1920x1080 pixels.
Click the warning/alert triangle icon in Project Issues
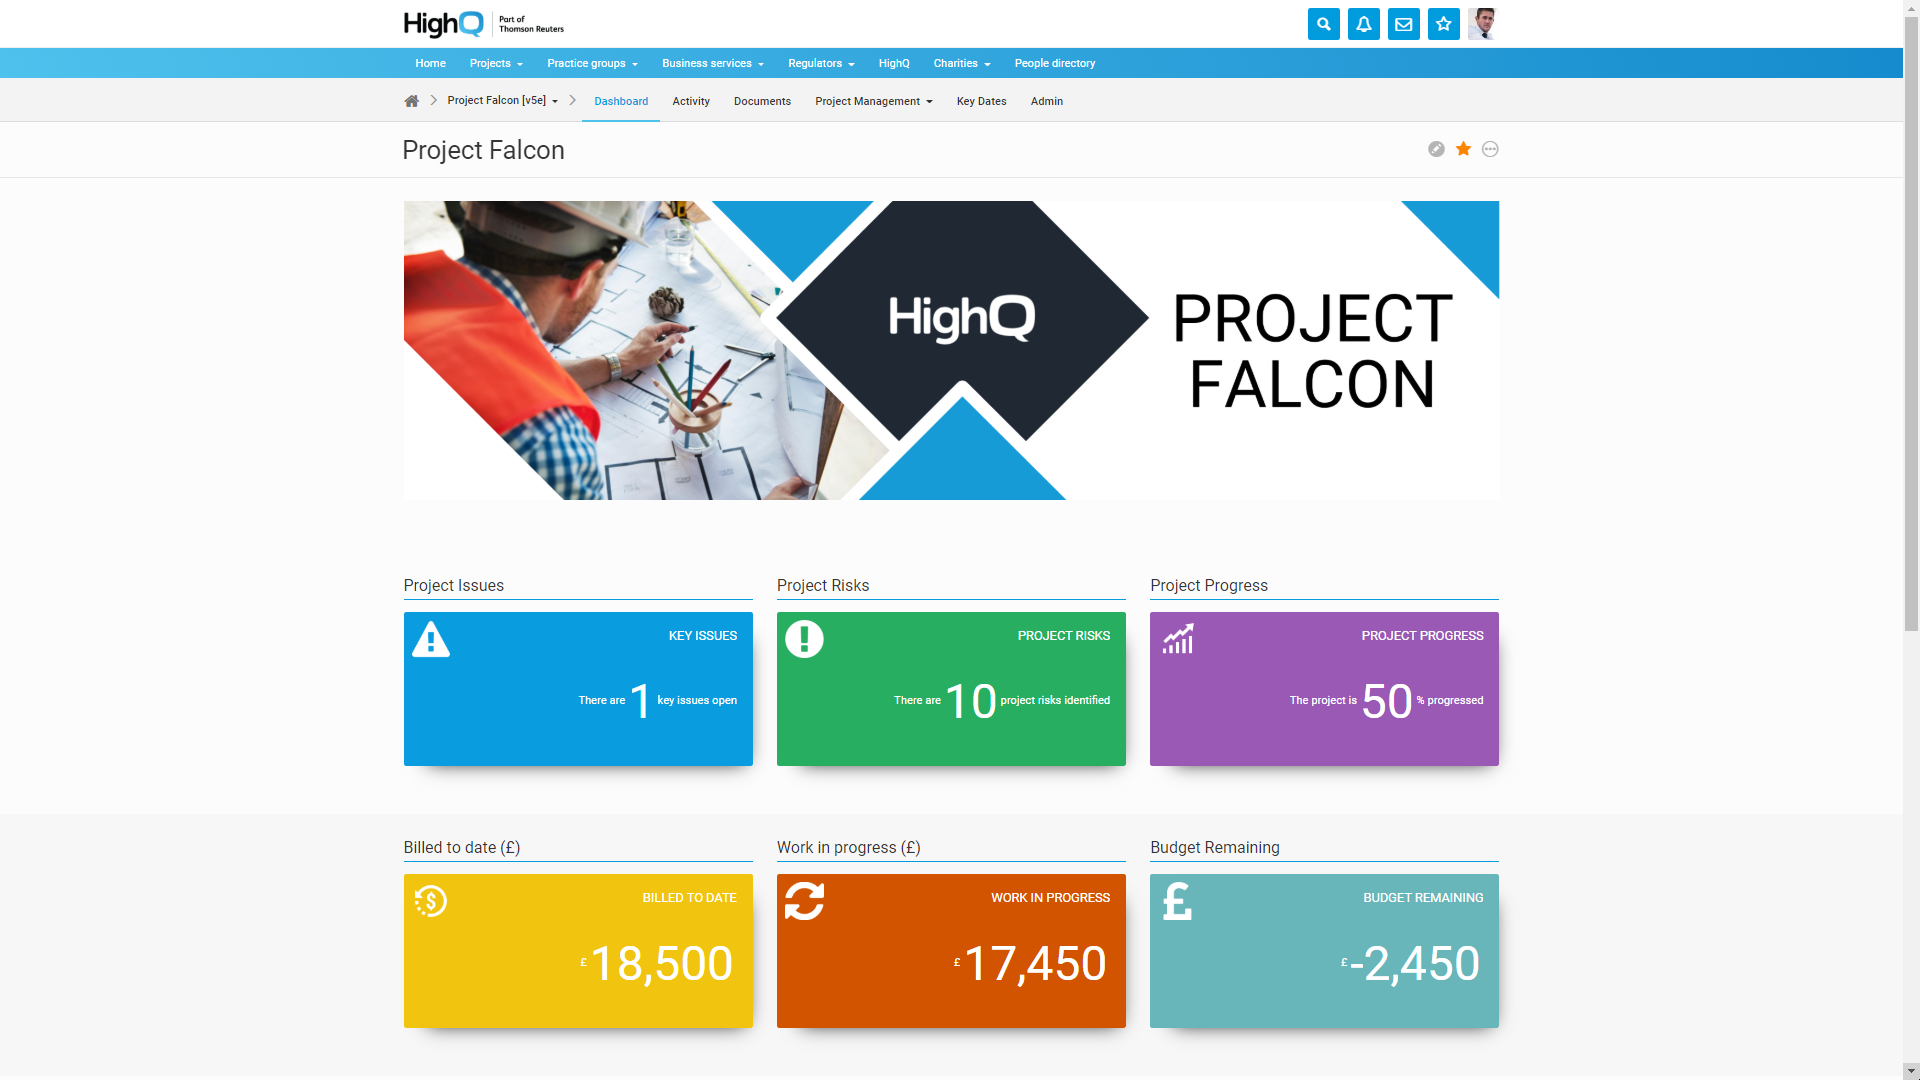(x=430, y=638)
